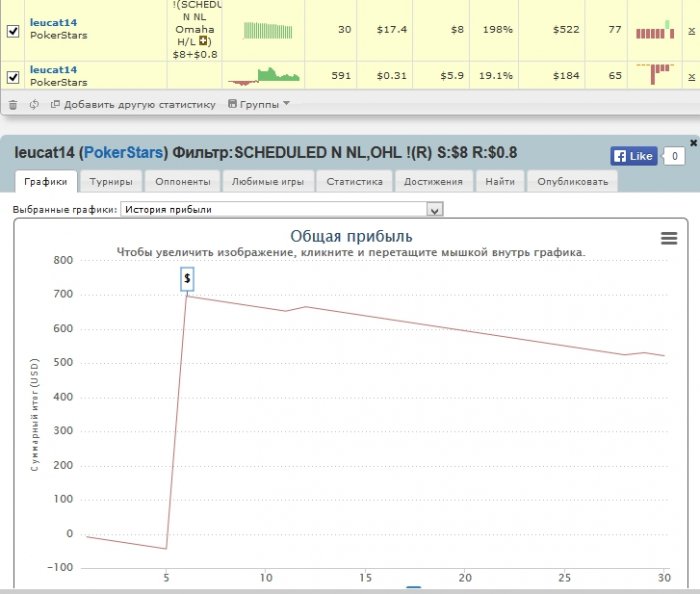Click the green sparkline chart in first row
This screenshot has height=594, width=700.
click(271, 30)
